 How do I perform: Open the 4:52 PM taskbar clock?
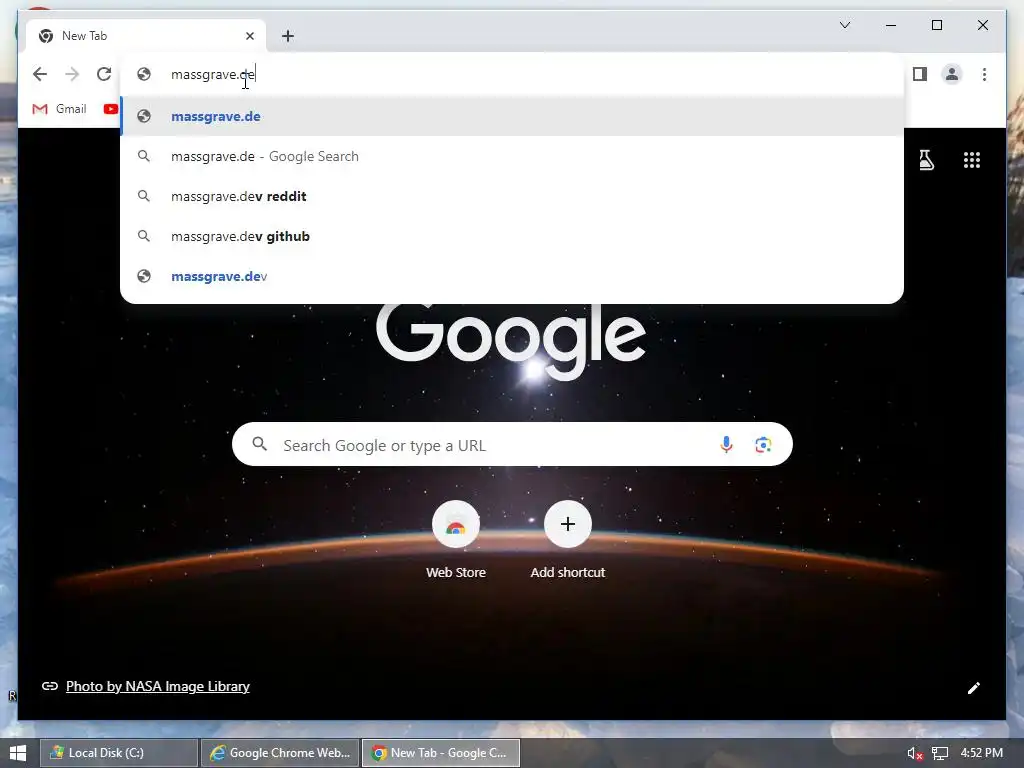982,752
